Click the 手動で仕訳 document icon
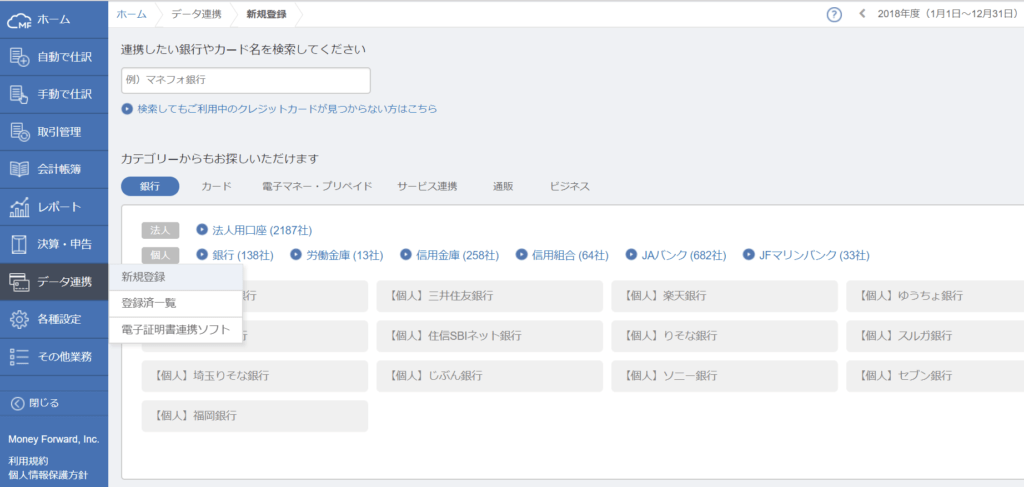The width and height of the screenshot is (1024, 487). click(x=20, y=95)
